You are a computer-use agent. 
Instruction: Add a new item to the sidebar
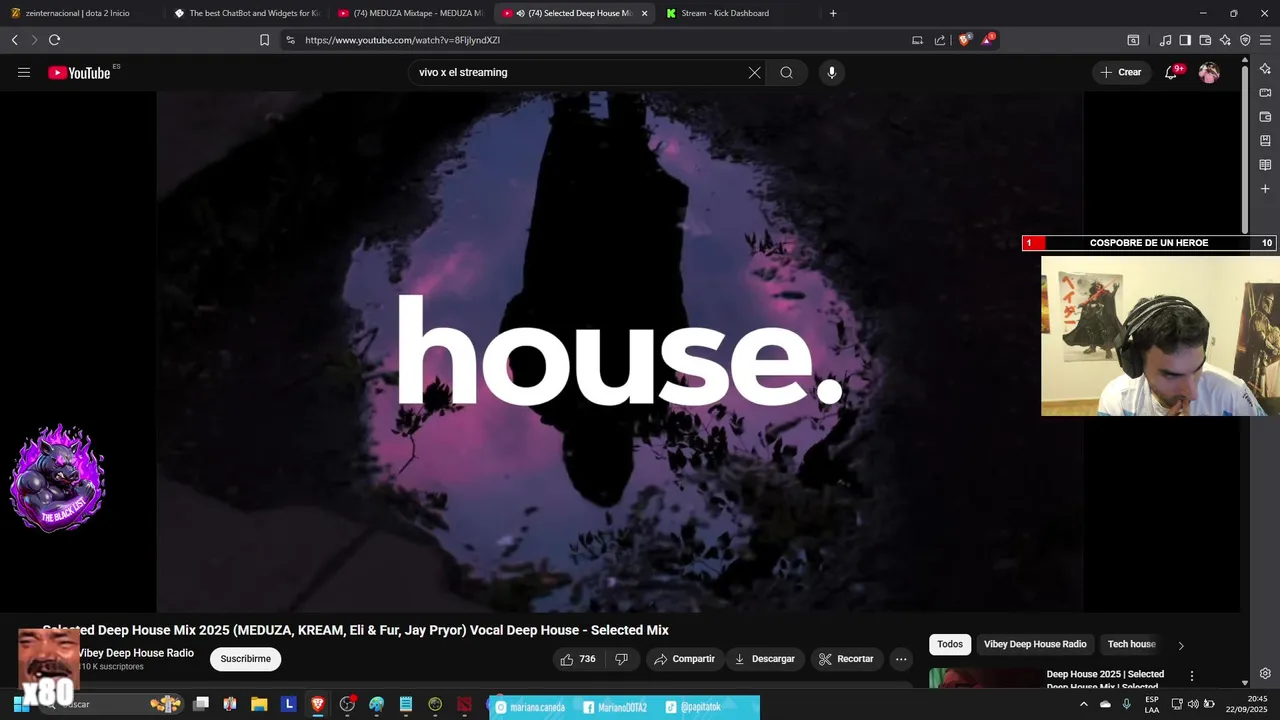pos(1265,189)
